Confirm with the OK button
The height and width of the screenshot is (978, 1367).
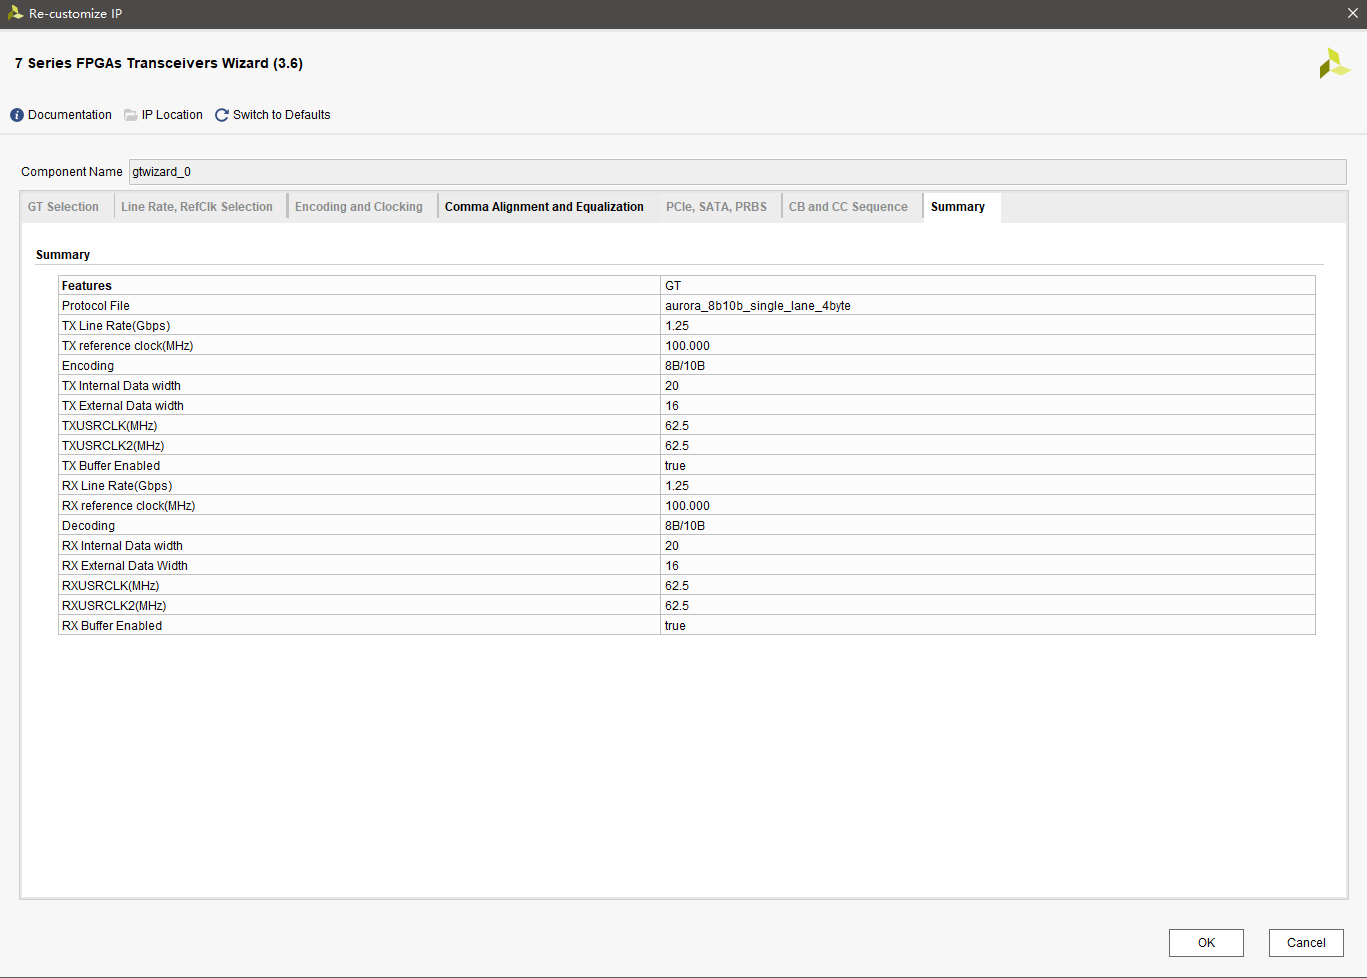coord(1206,943)
